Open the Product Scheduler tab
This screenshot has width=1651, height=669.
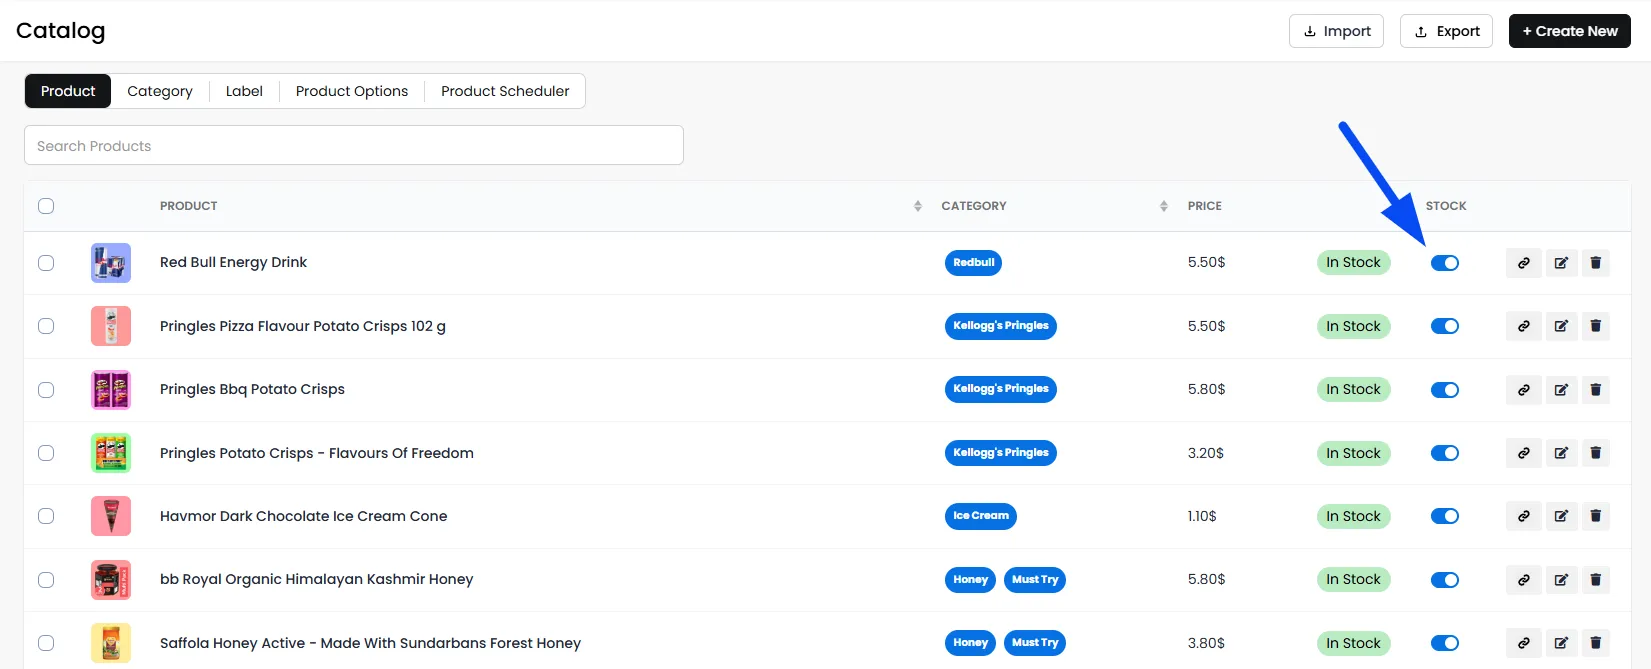click(505, 91)
